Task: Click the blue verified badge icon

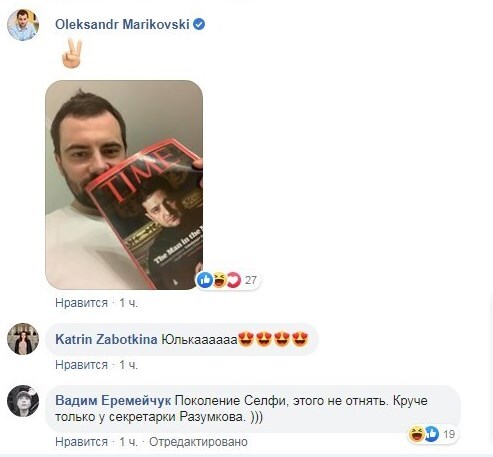Action: [x=199, y=24]
